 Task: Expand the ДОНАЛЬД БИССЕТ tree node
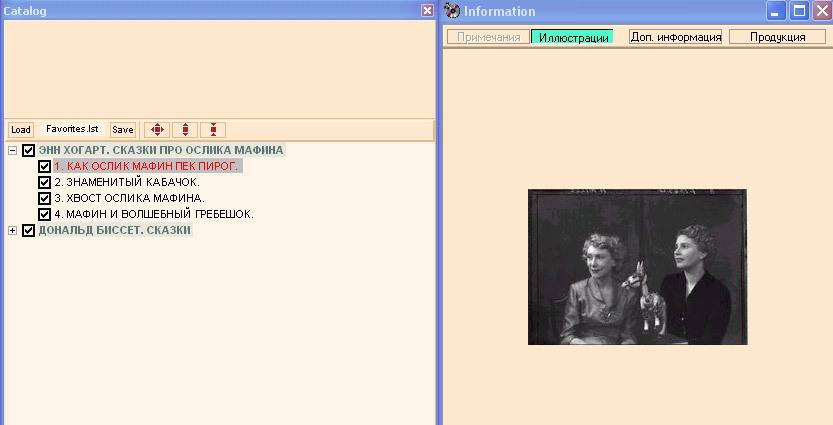[12, 231]
